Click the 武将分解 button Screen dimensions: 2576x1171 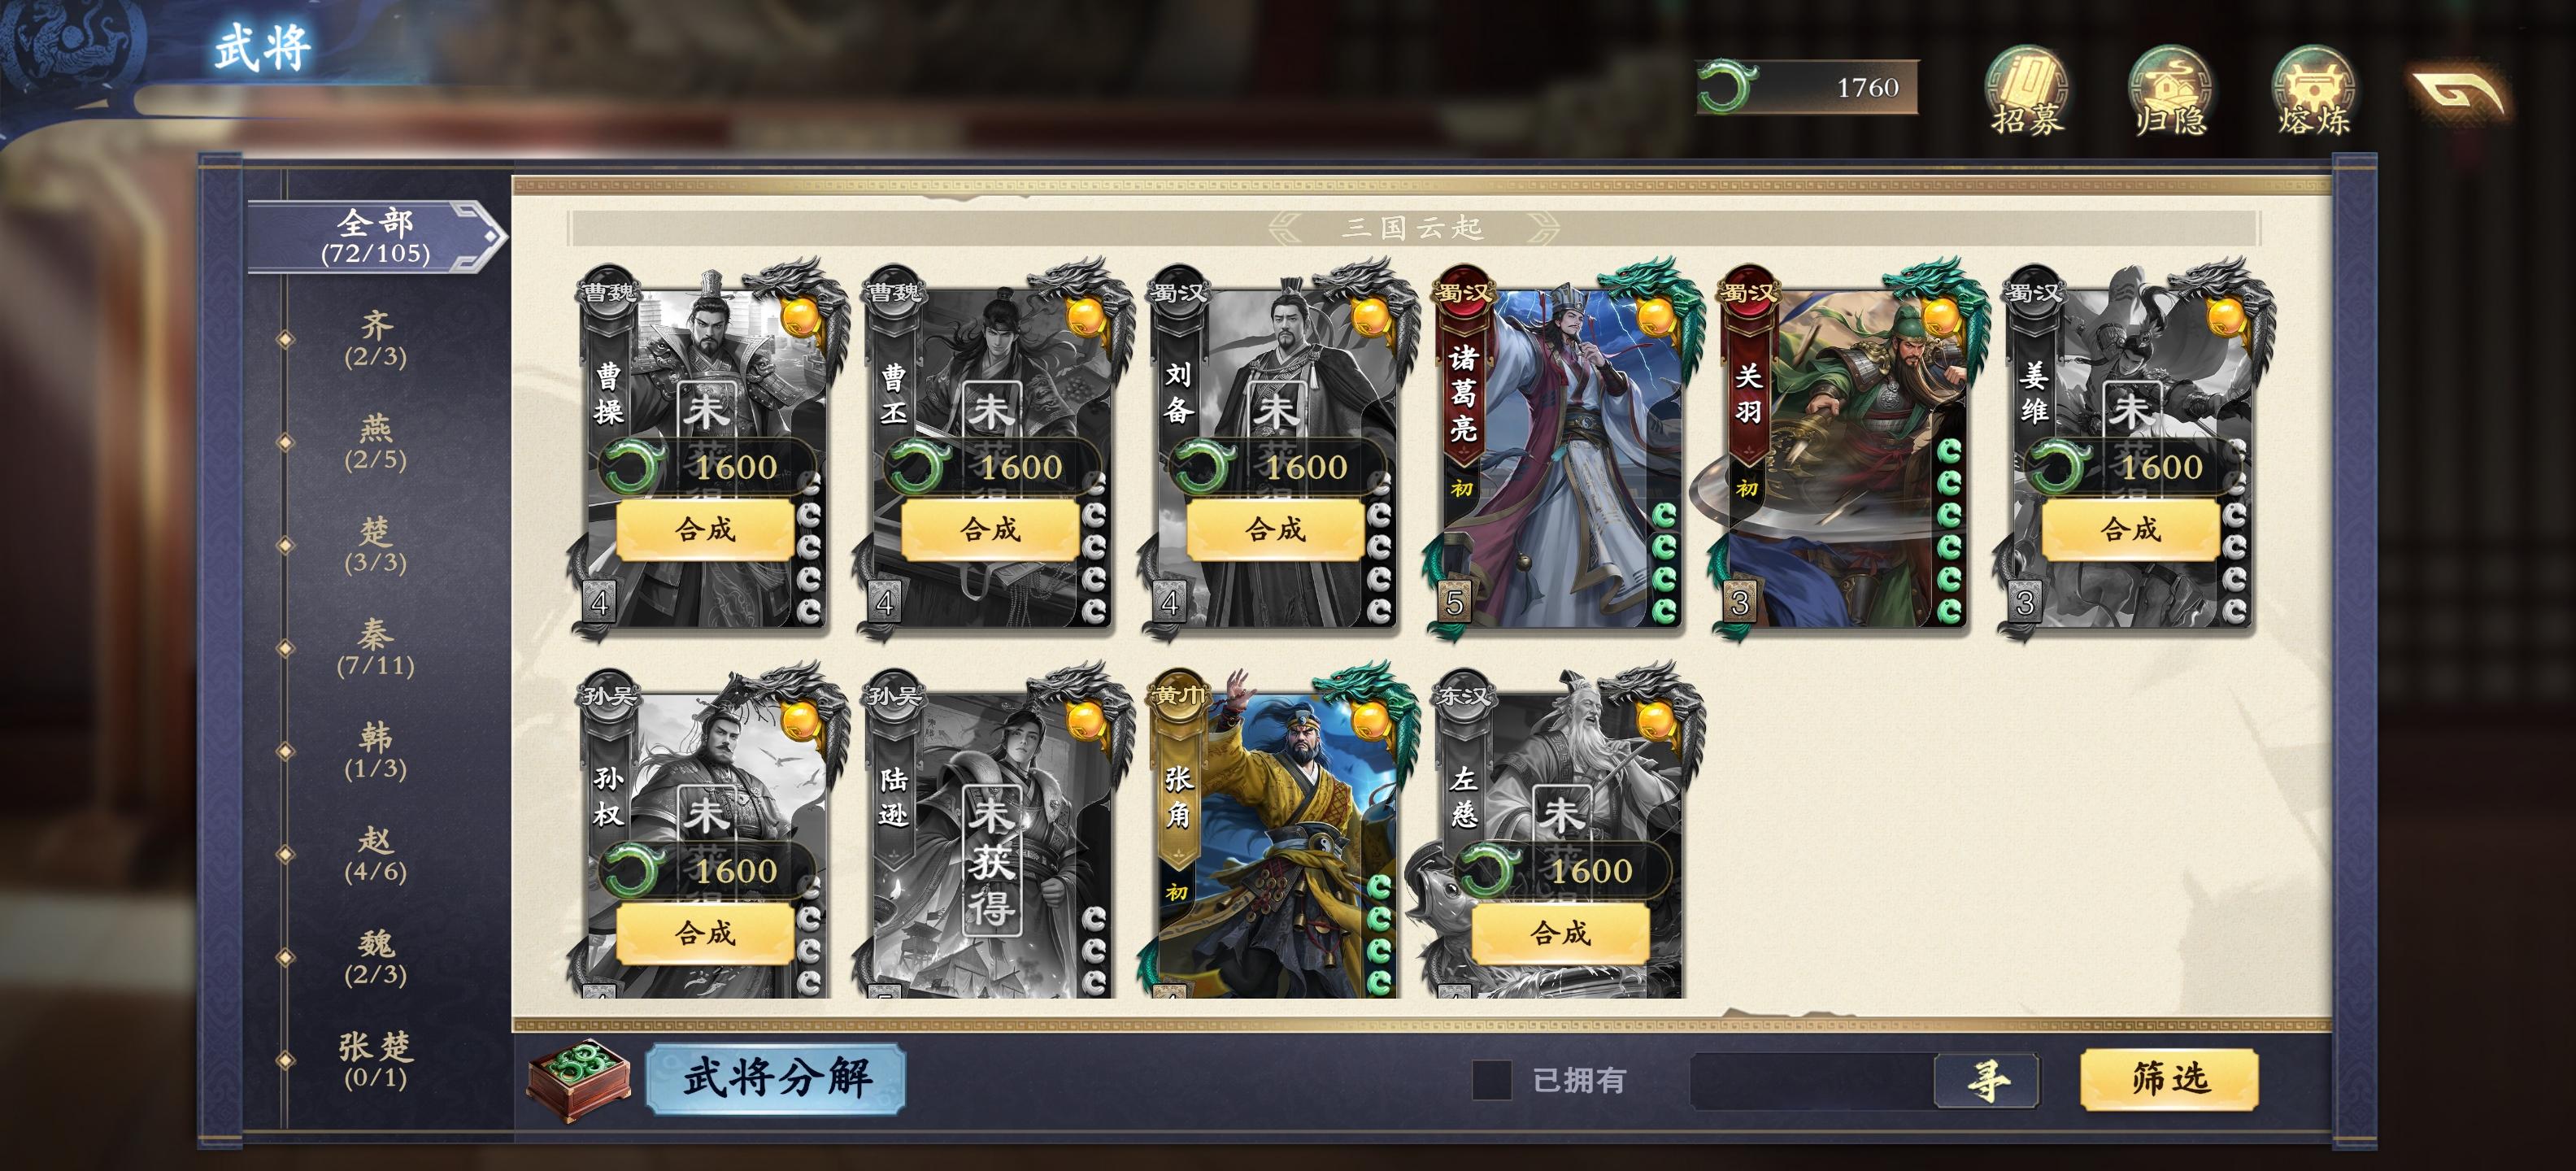click(x=776, y=1078)
